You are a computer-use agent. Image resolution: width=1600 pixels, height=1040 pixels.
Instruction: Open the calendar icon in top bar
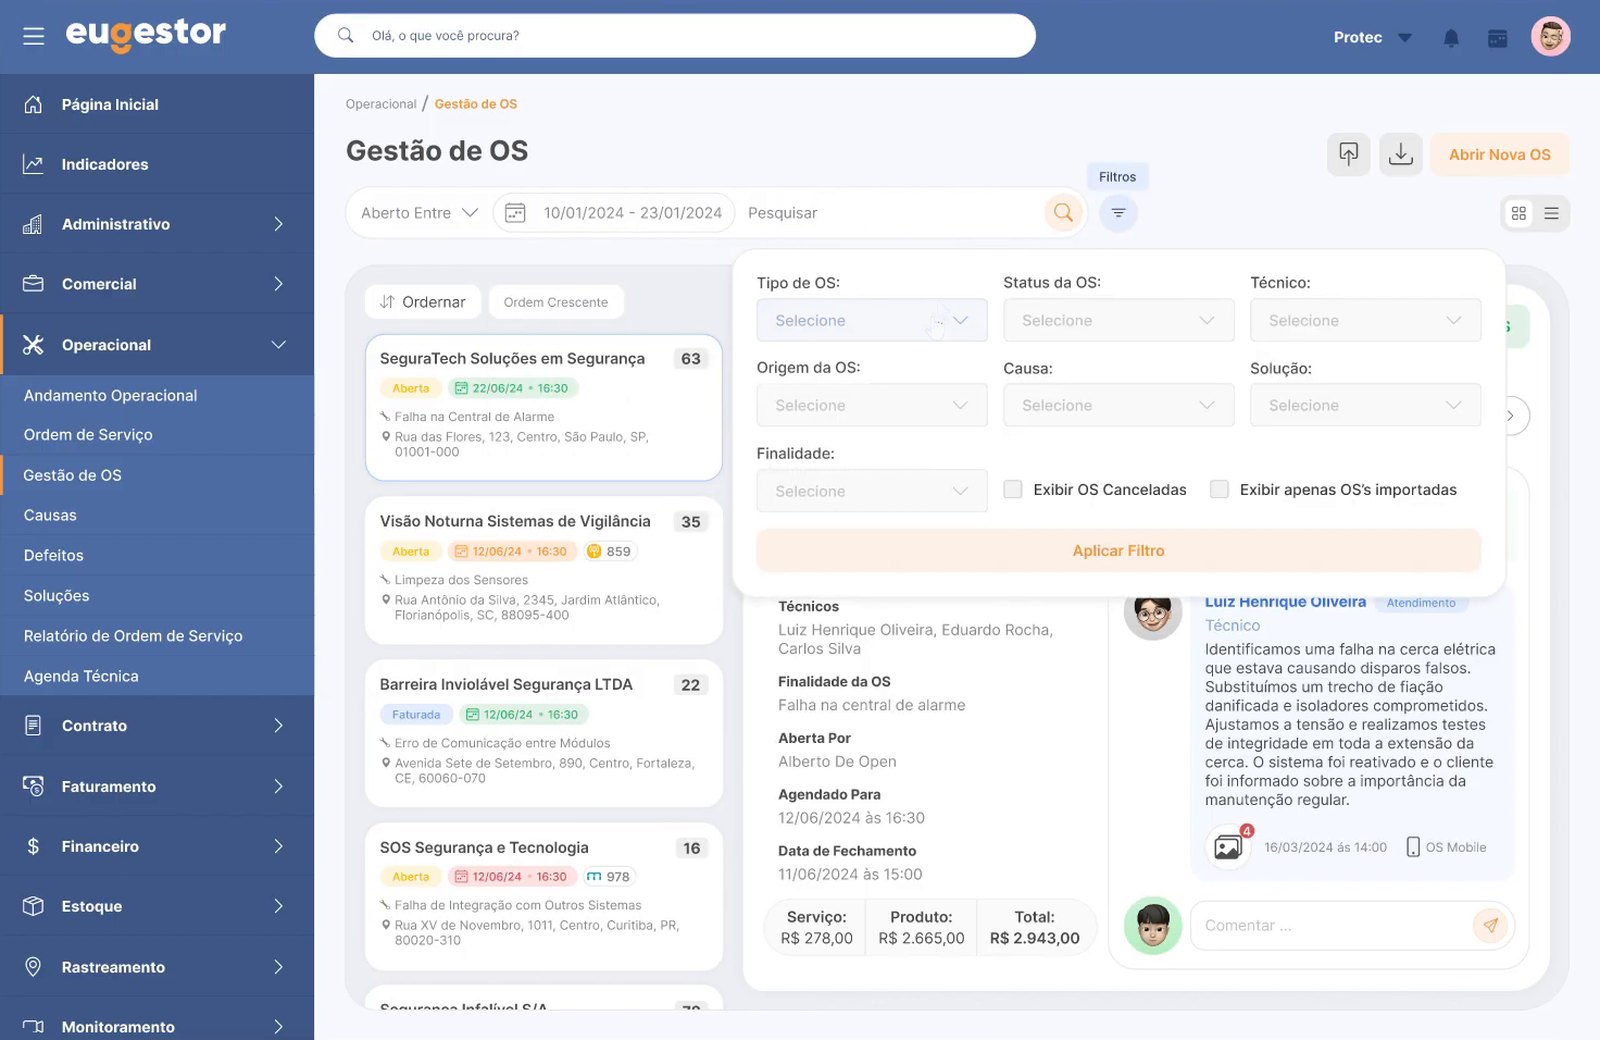1497,38
